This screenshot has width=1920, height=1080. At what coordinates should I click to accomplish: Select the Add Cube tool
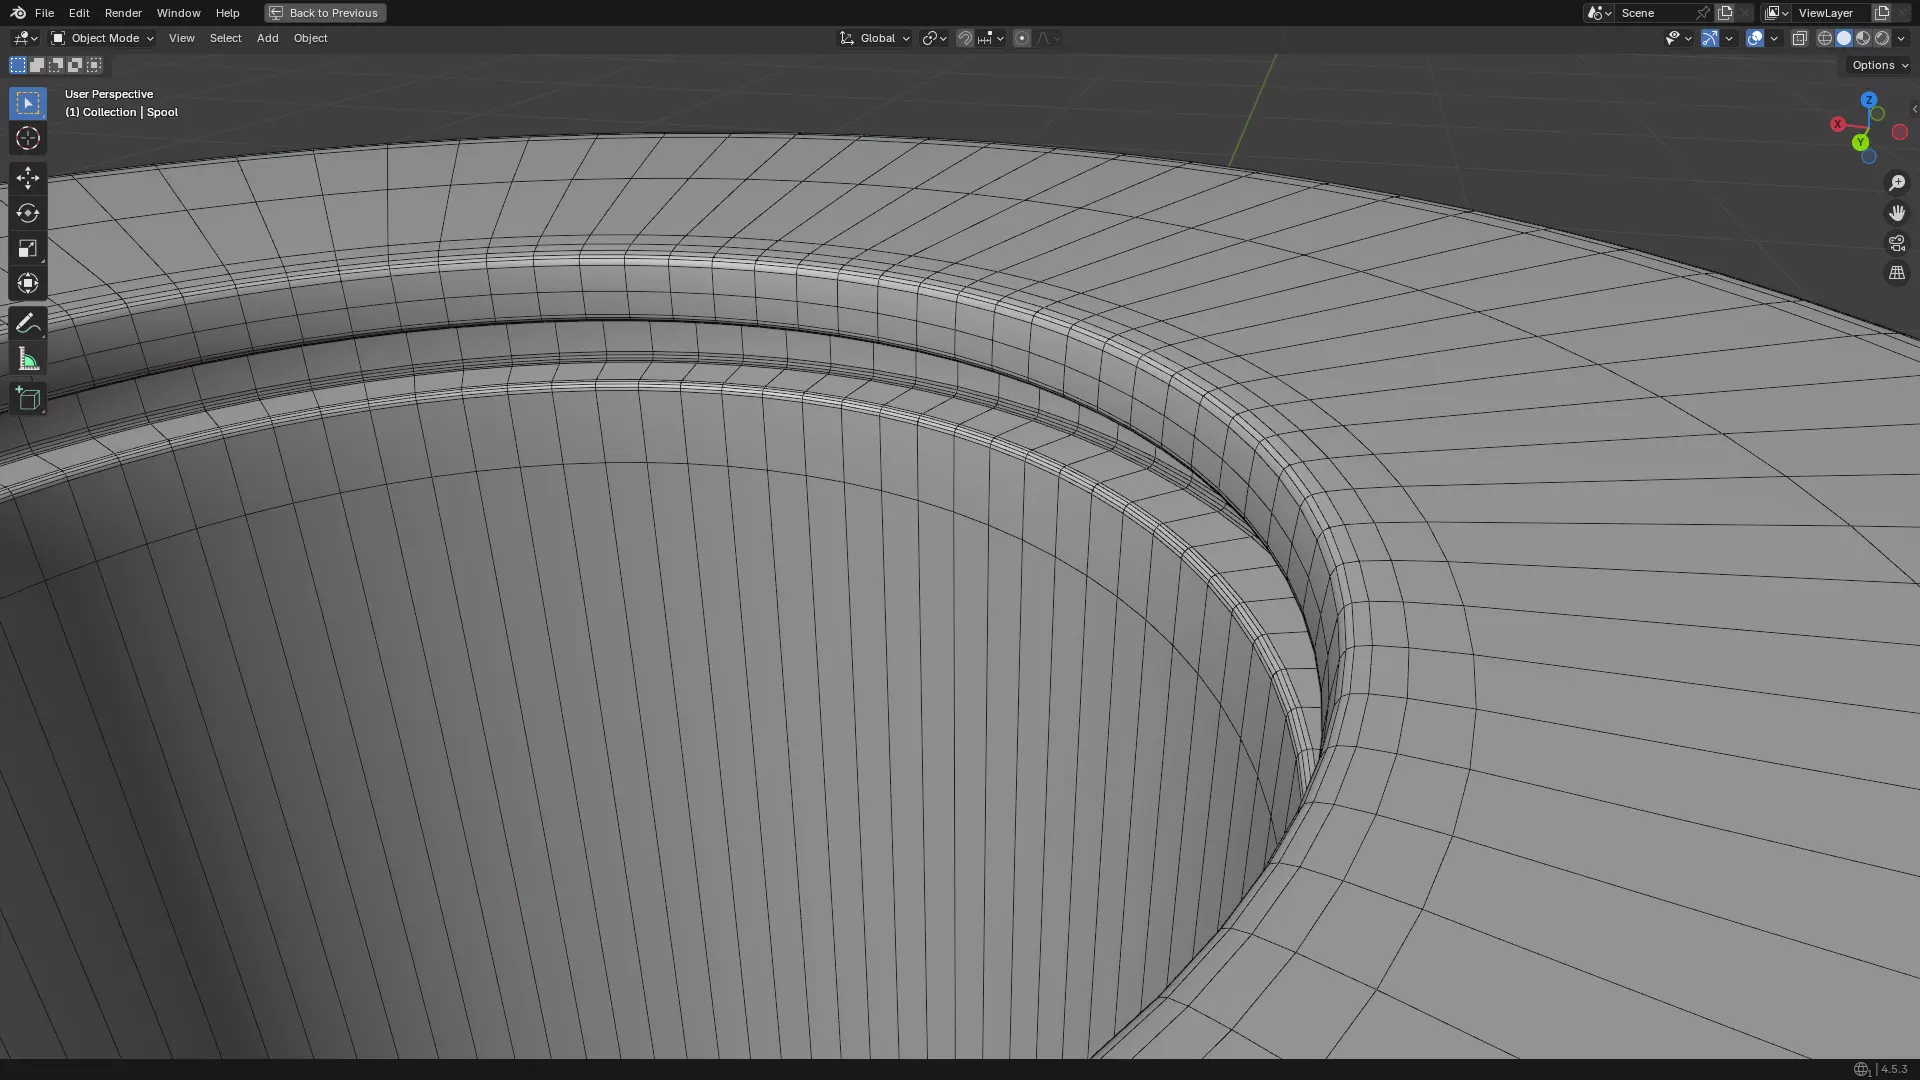coord(28,399)
